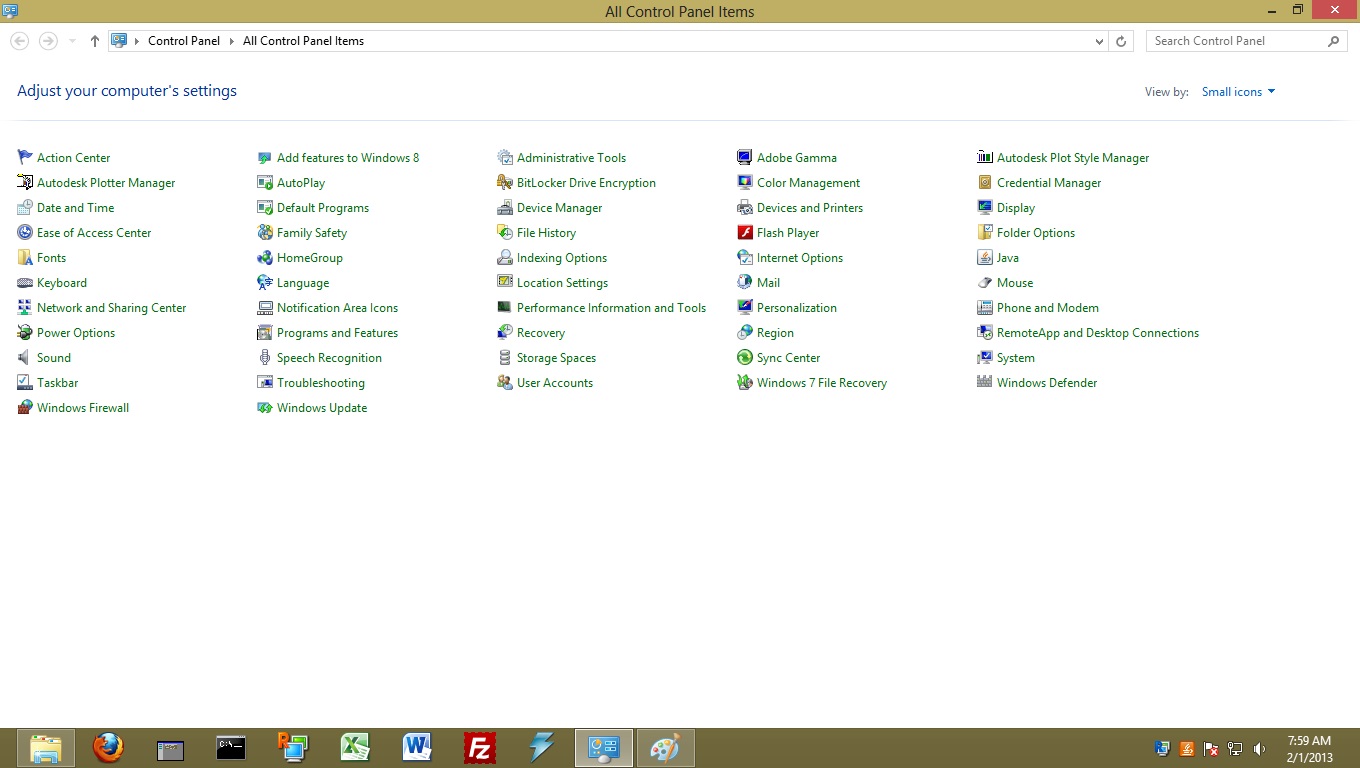Click the Windows Firewall icon

click(x=25, y=408)
